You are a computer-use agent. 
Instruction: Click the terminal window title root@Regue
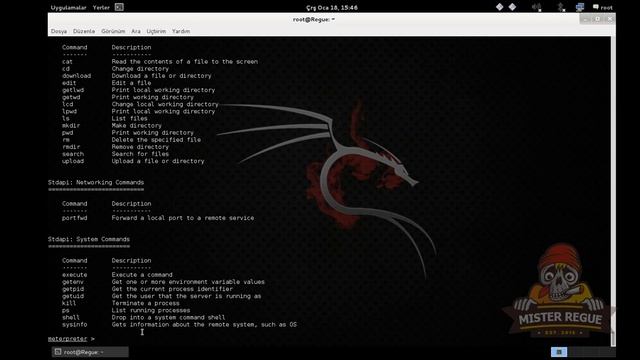point(313,19)
